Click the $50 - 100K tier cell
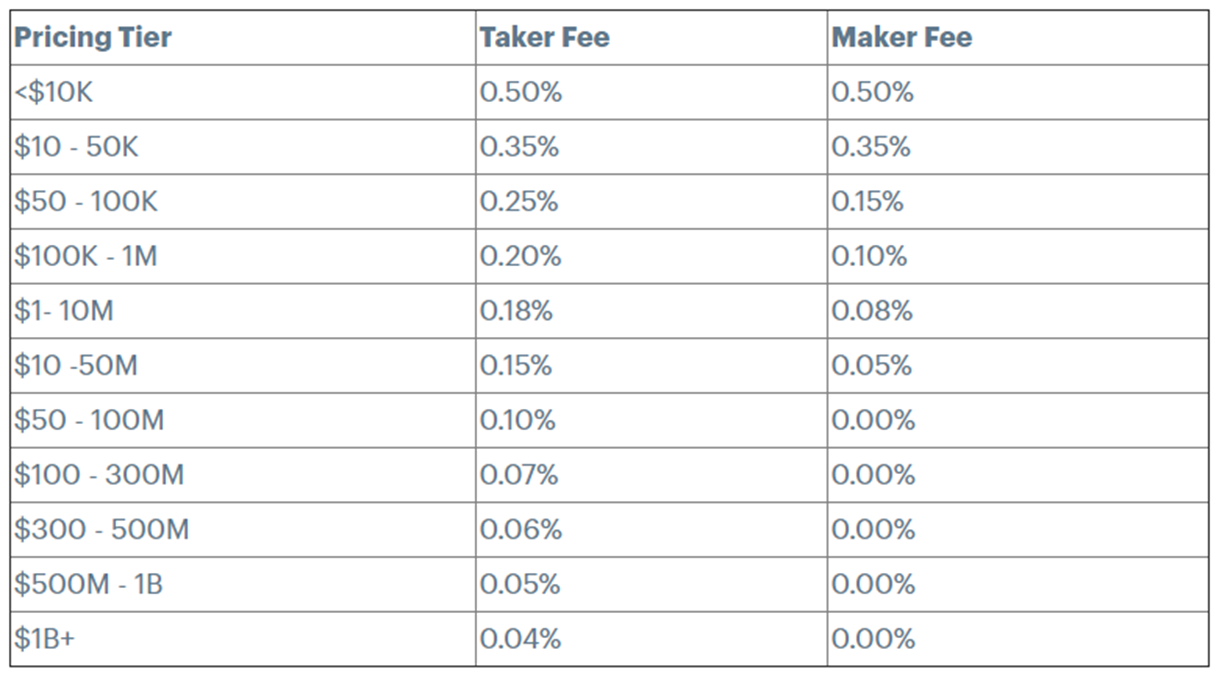The image size is (1219, 675). coord(243,202)
